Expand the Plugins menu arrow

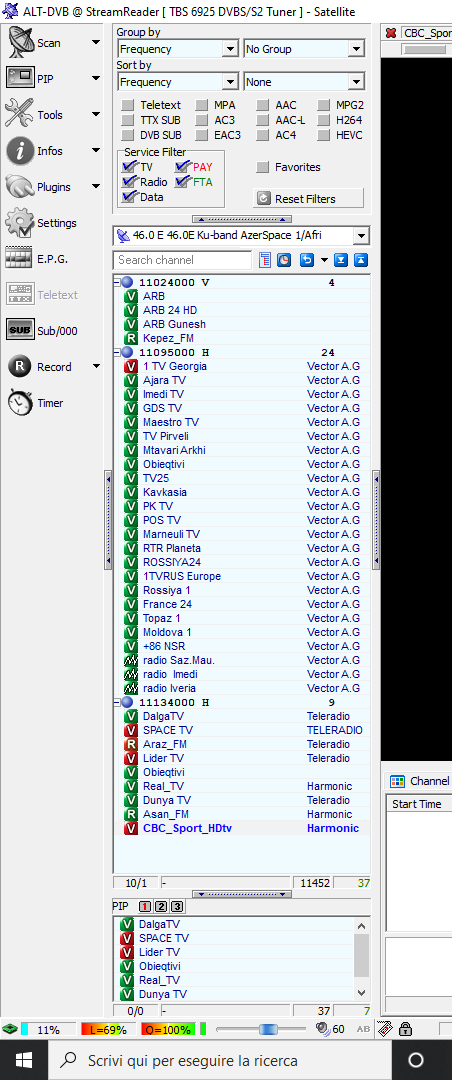point(96,187)
